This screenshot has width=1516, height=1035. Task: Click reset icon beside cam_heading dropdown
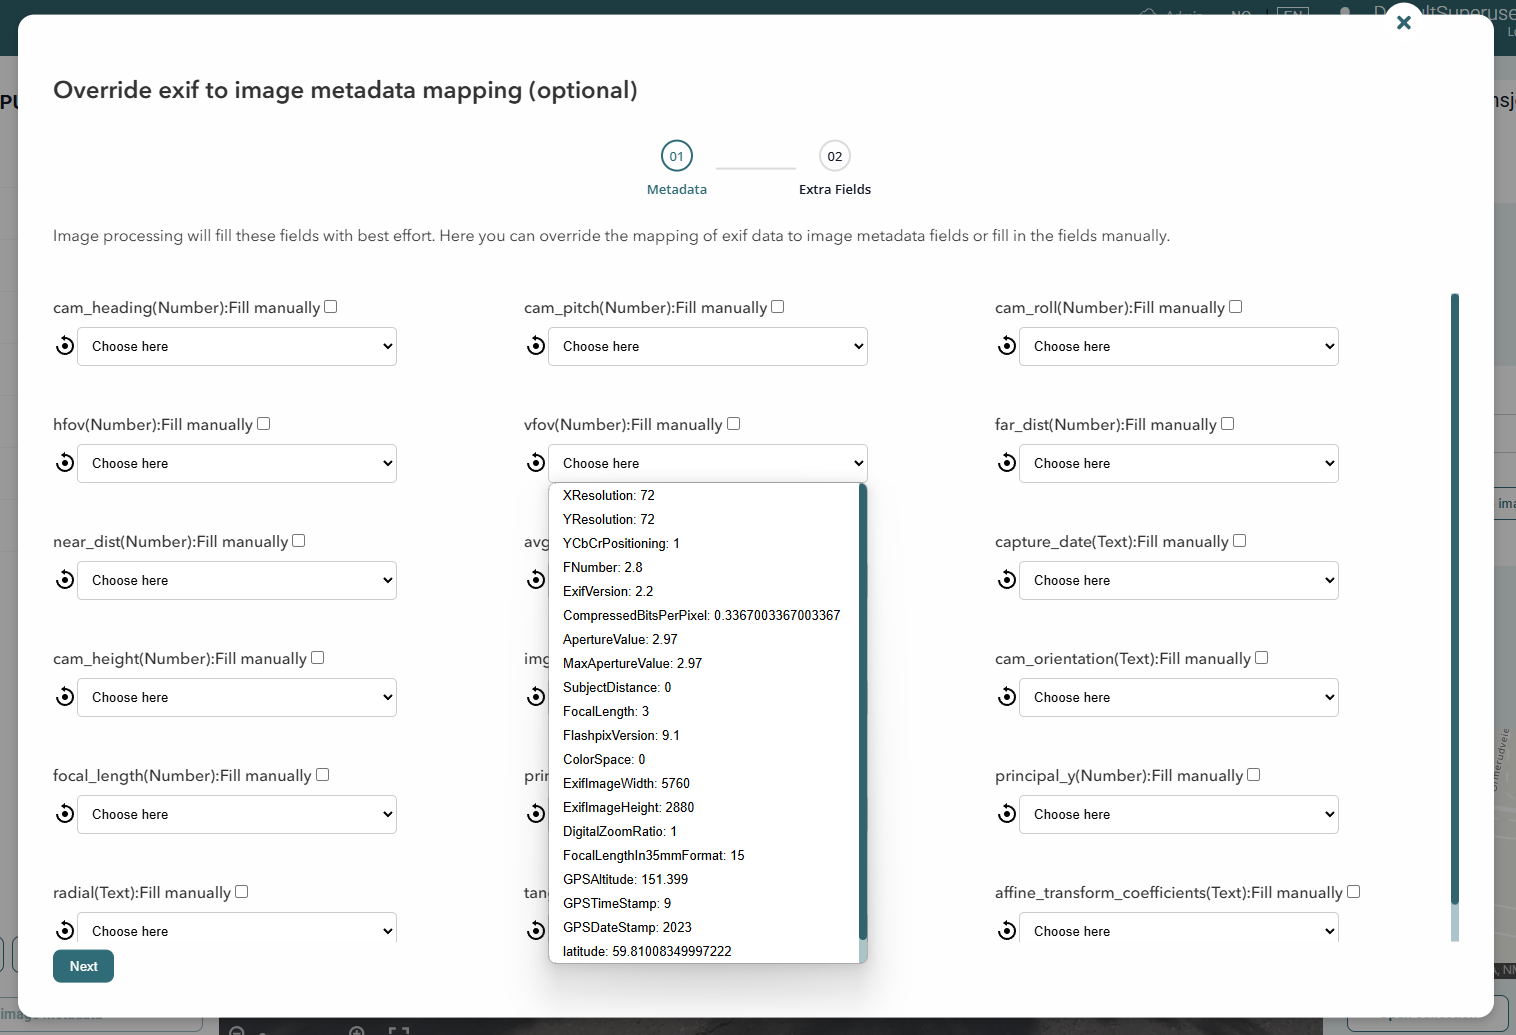[65, 346]
